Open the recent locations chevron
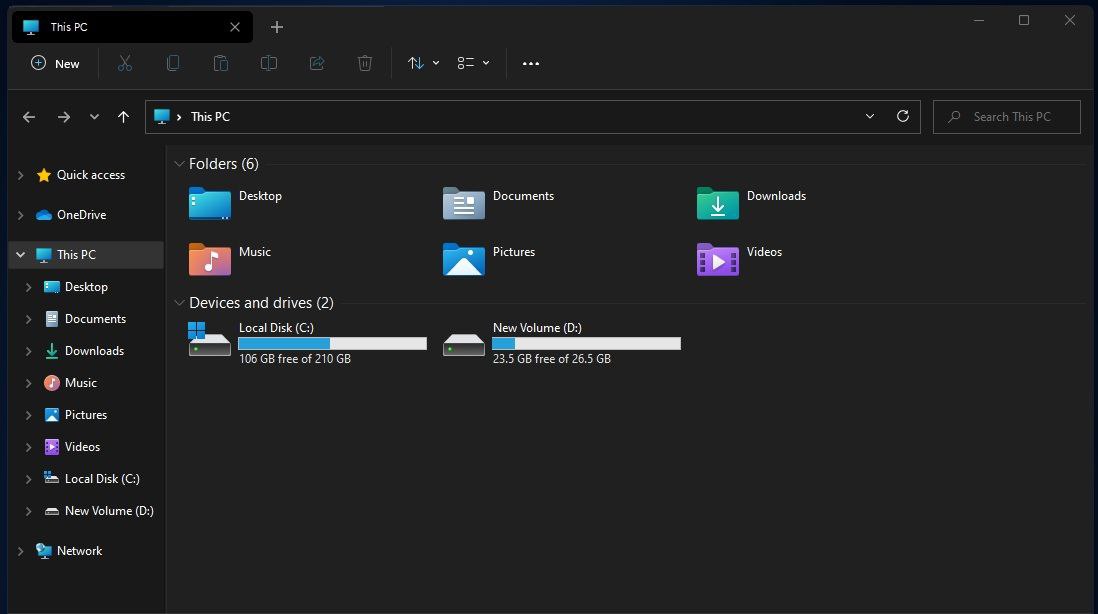This screenshot has width=1098, height=614. pos(95,117)
